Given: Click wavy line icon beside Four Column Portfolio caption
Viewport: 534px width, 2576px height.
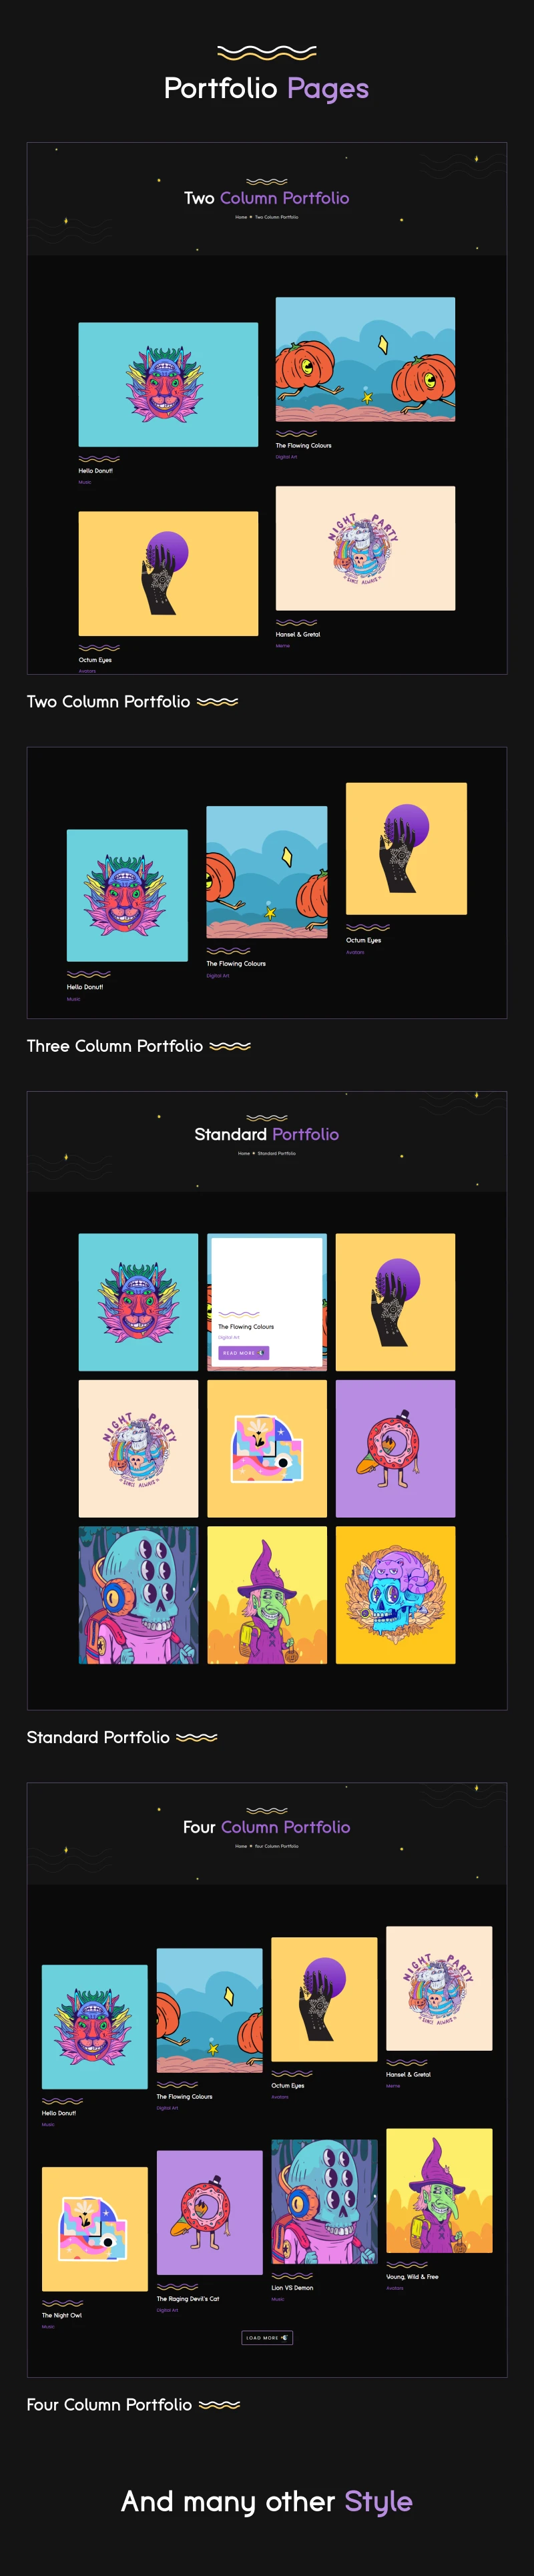Looking at the screenshot, I should (220, 2405).
